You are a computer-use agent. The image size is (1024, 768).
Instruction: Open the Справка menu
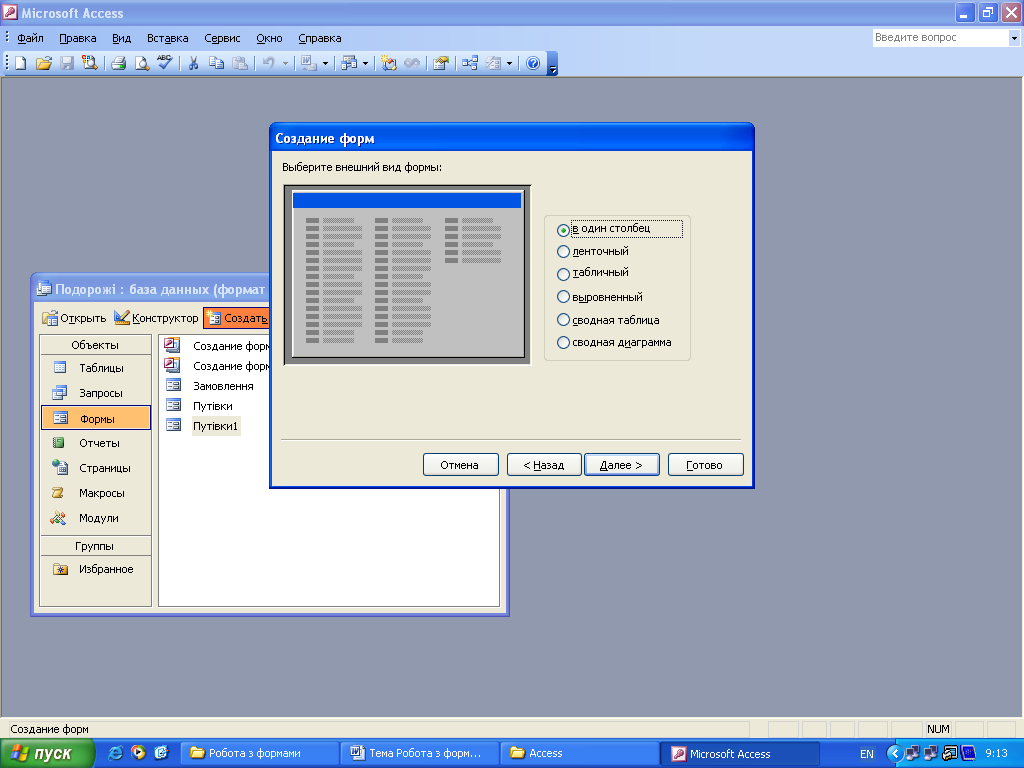tap(320, 38)
